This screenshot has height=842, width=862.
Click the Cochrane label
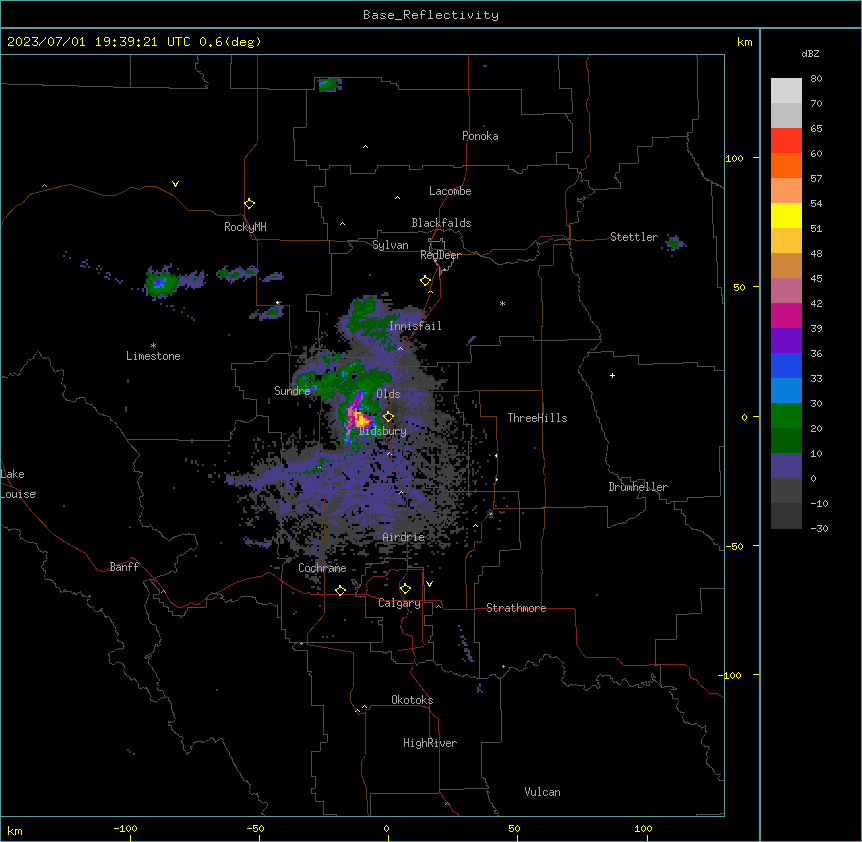(322, 568)
